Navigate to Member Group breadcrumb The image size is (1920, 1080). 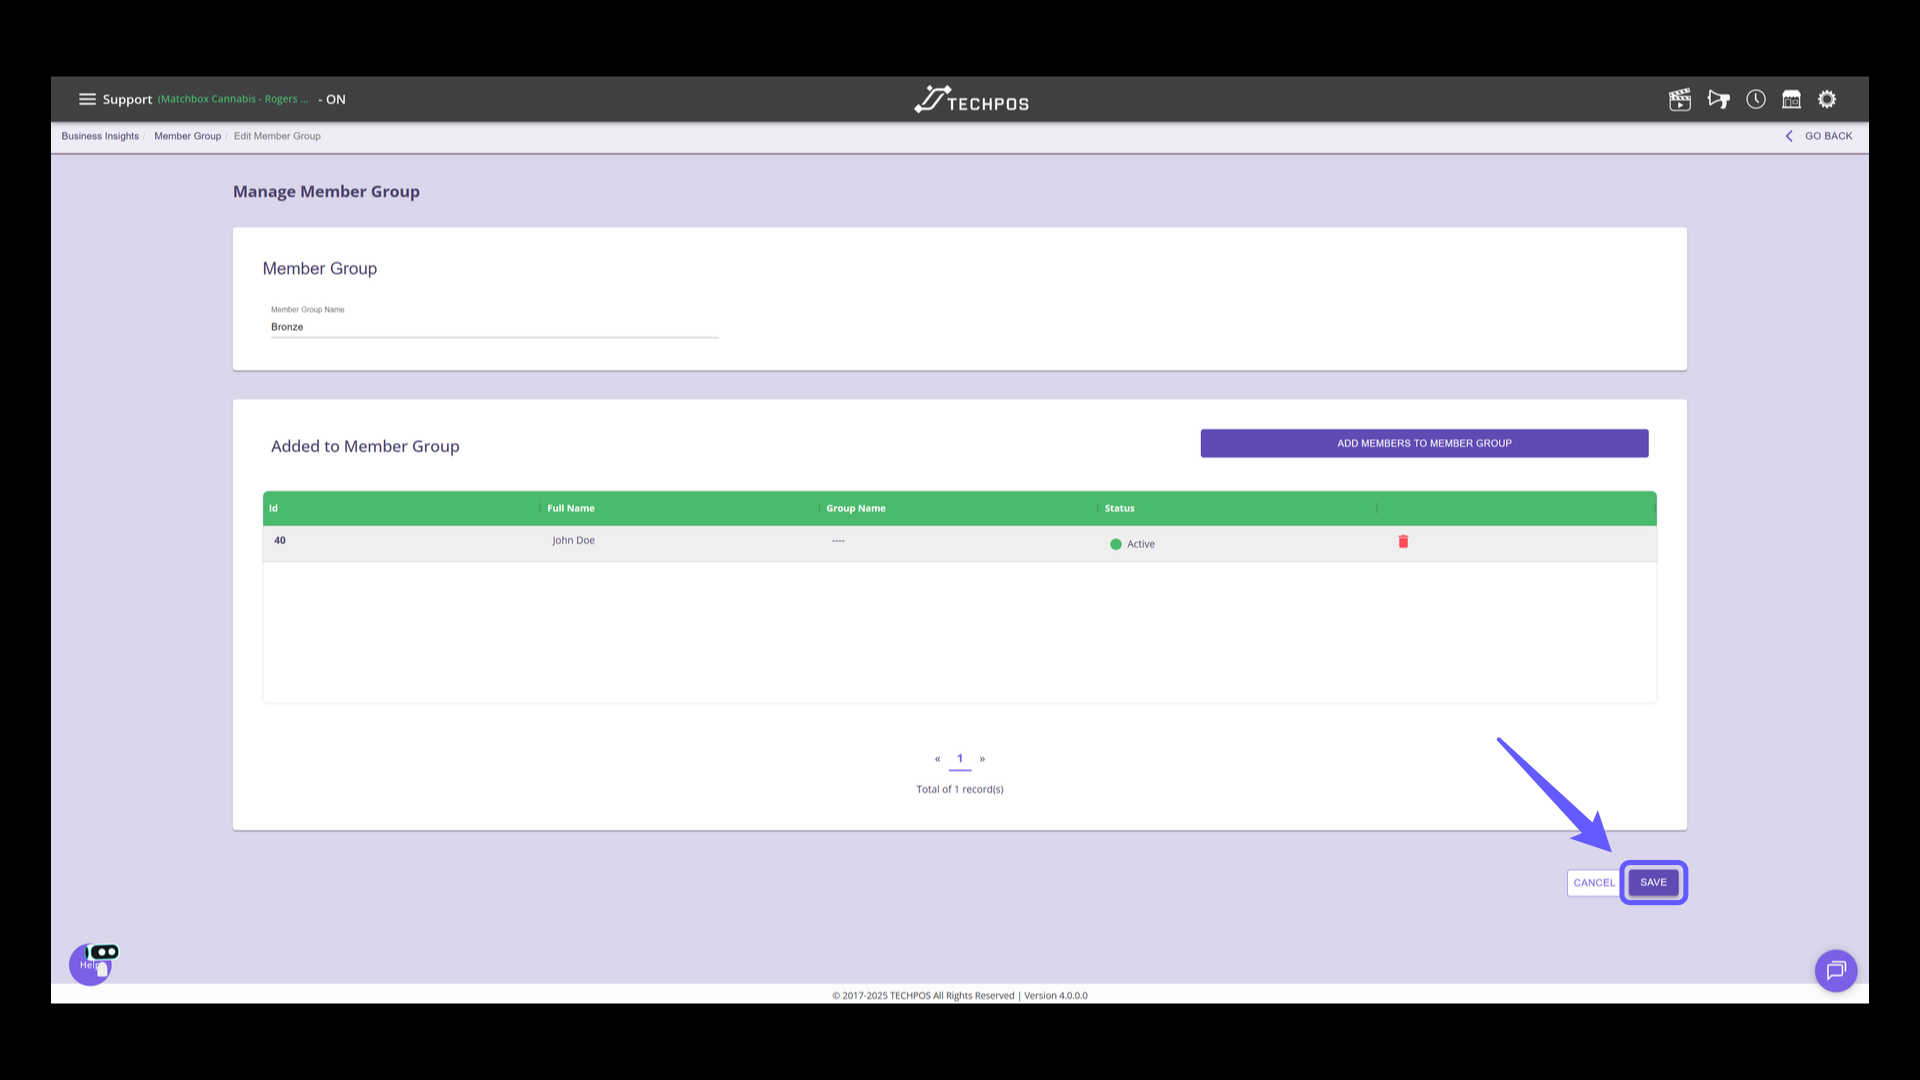pos(187,136)
